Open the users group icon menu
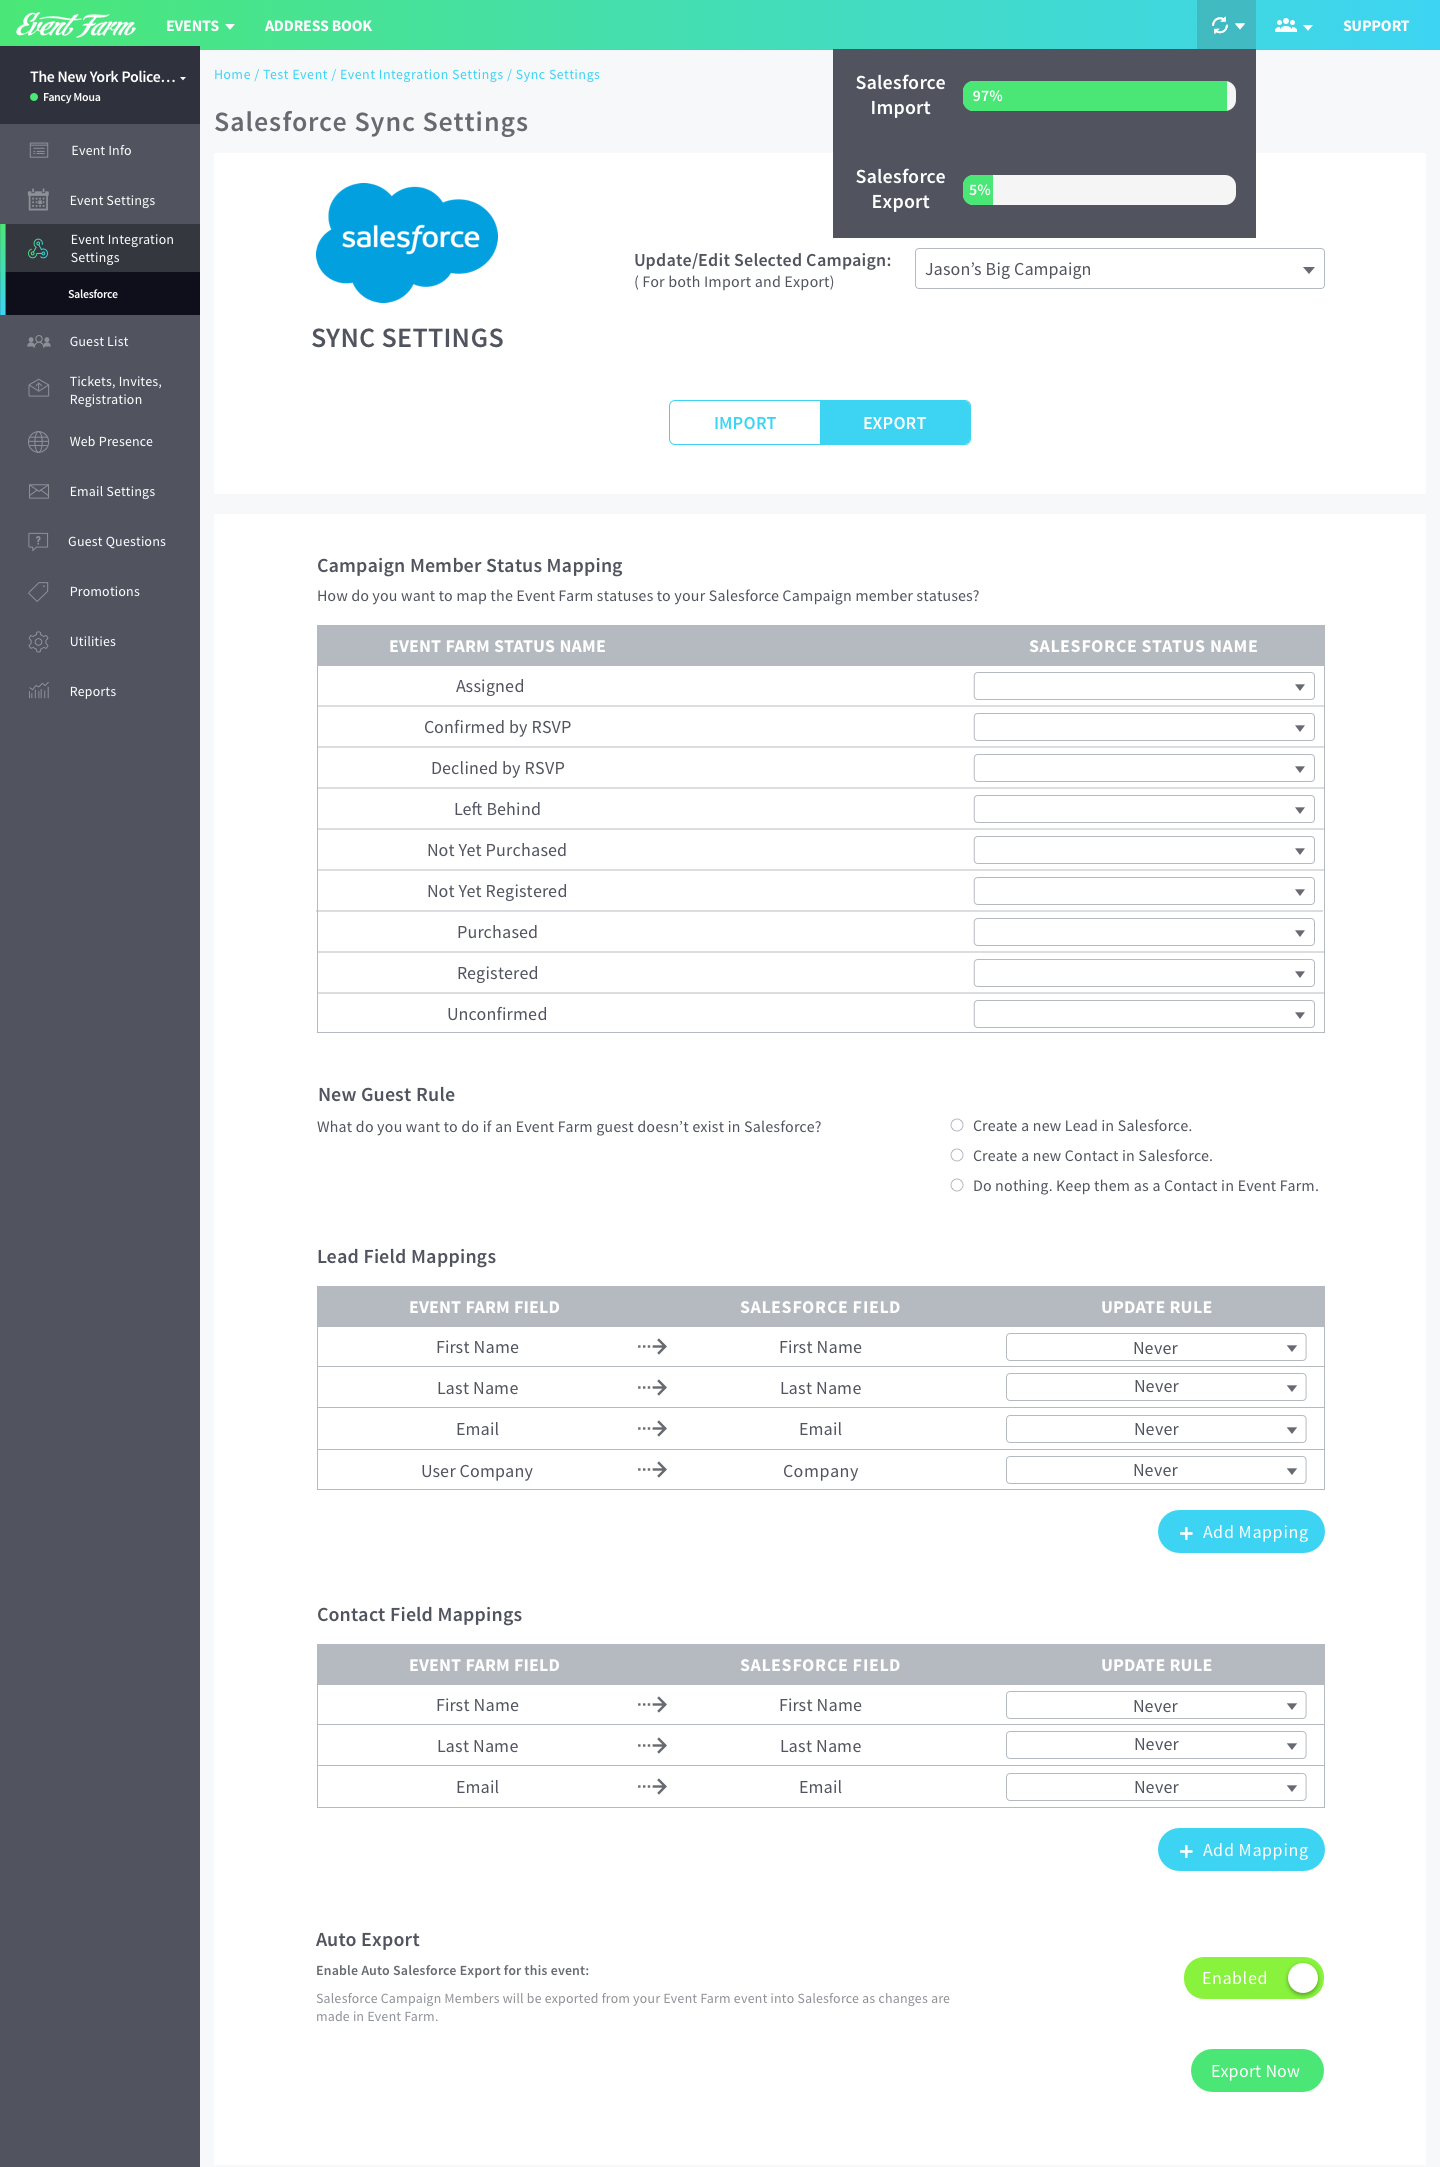The height and width of the screenshot is (2167, 1440). (1292, 25)
